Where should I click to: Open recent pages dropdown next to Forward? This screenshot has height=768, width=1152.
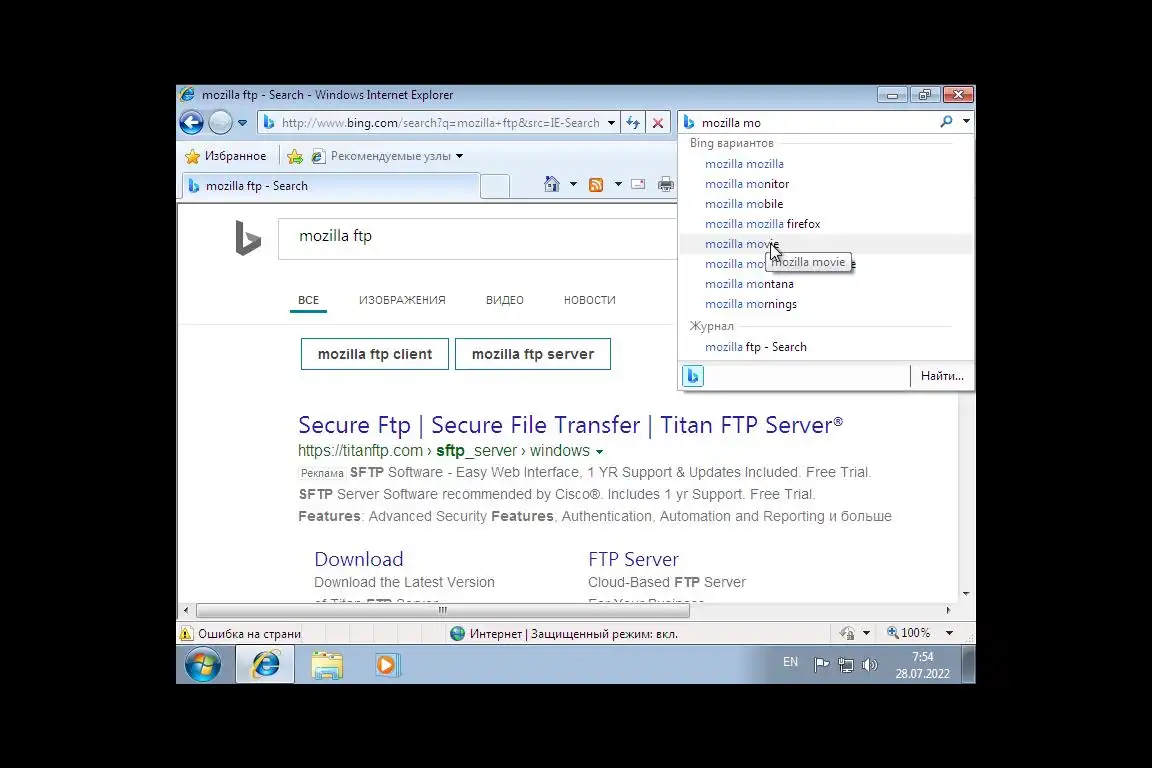point(242,123)
